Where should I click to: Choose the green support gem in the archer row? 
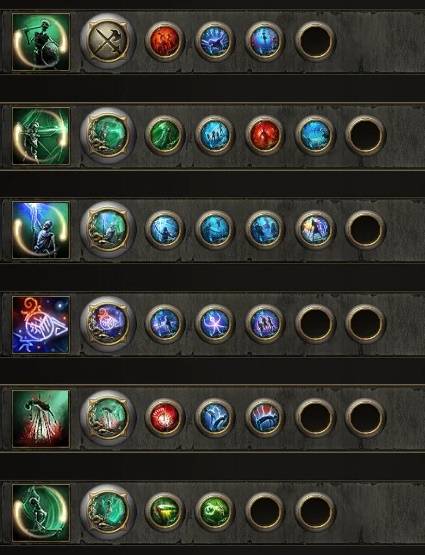click(165, 135)
